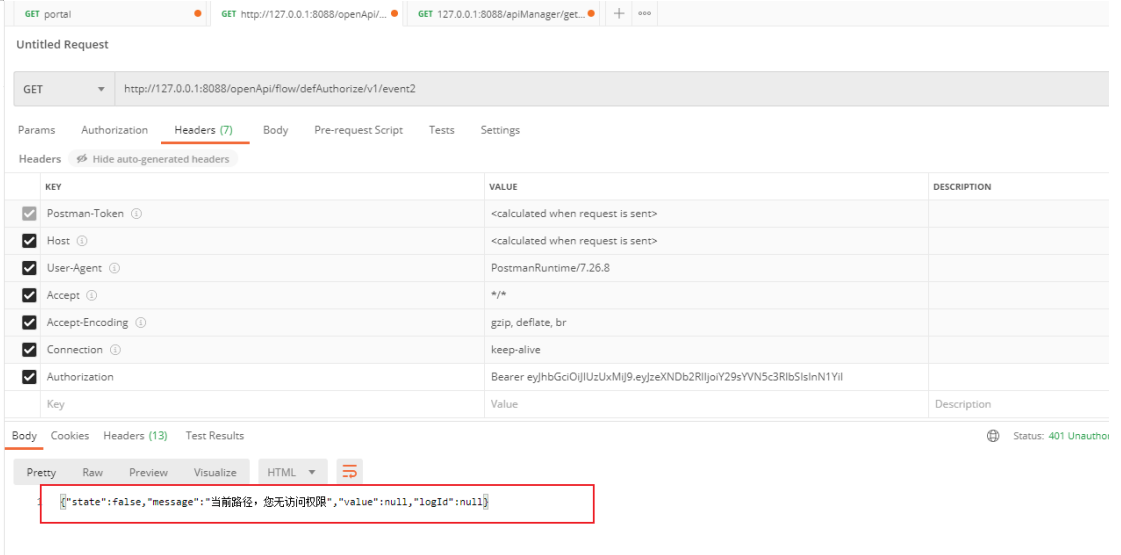Select the Headers (7) request tab

coord(204,130)
